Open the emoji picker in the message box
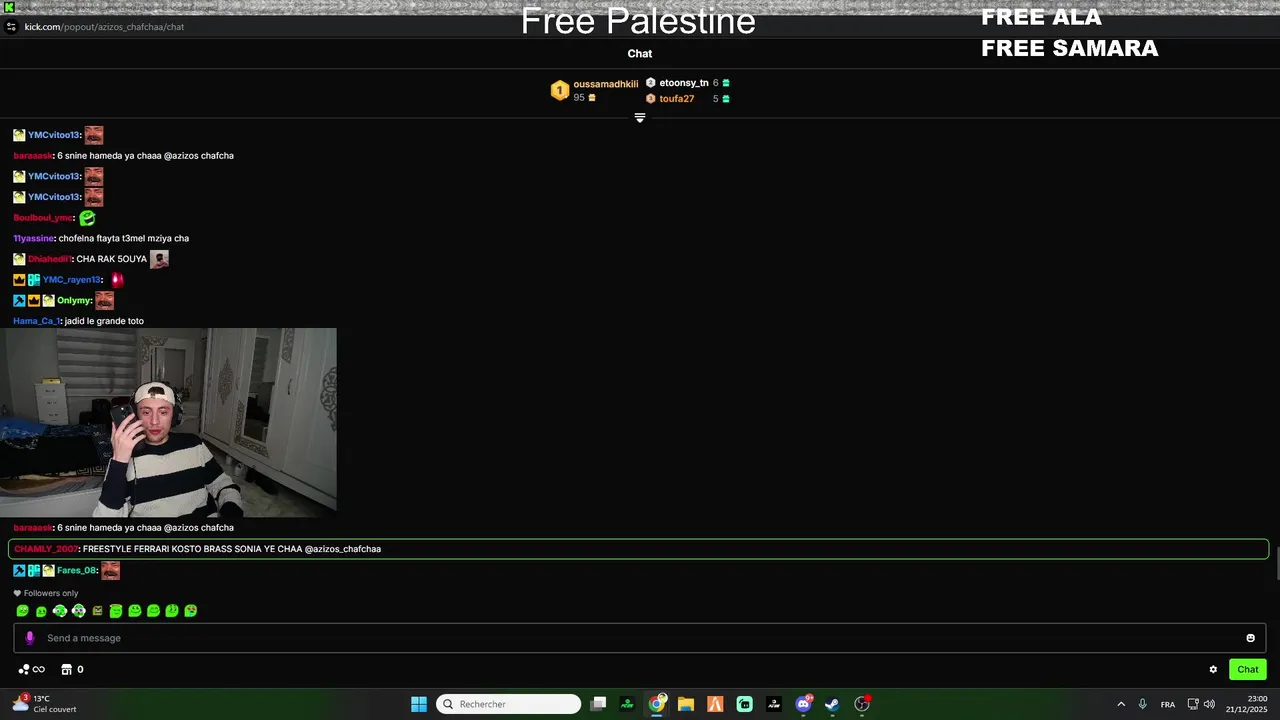1280x720 pixels. tap(1250, 638)
